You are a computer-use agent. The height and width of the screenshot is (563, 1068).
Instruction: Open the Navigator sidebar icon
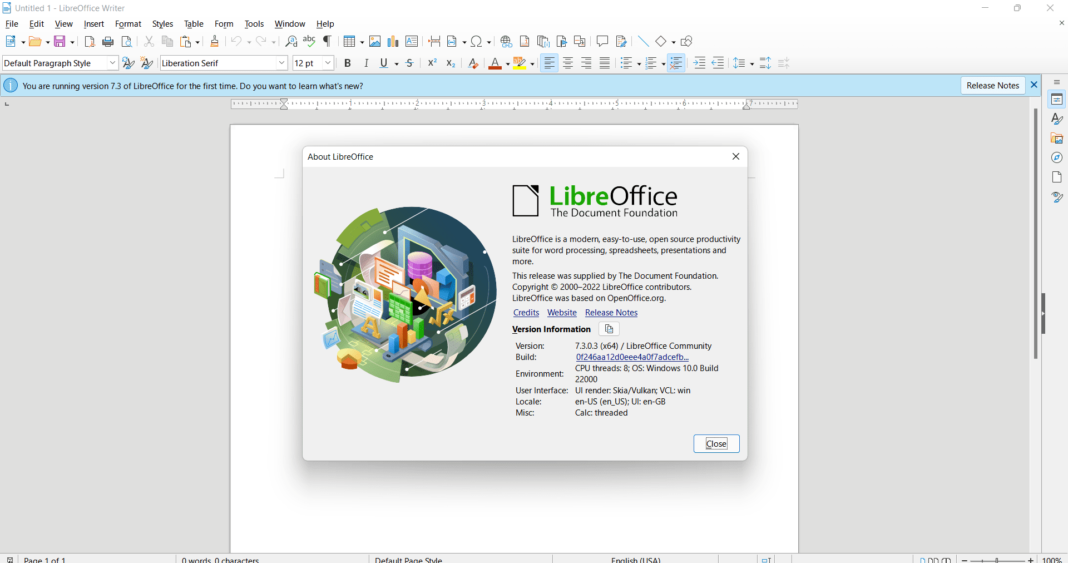[x=1056, y=157]
